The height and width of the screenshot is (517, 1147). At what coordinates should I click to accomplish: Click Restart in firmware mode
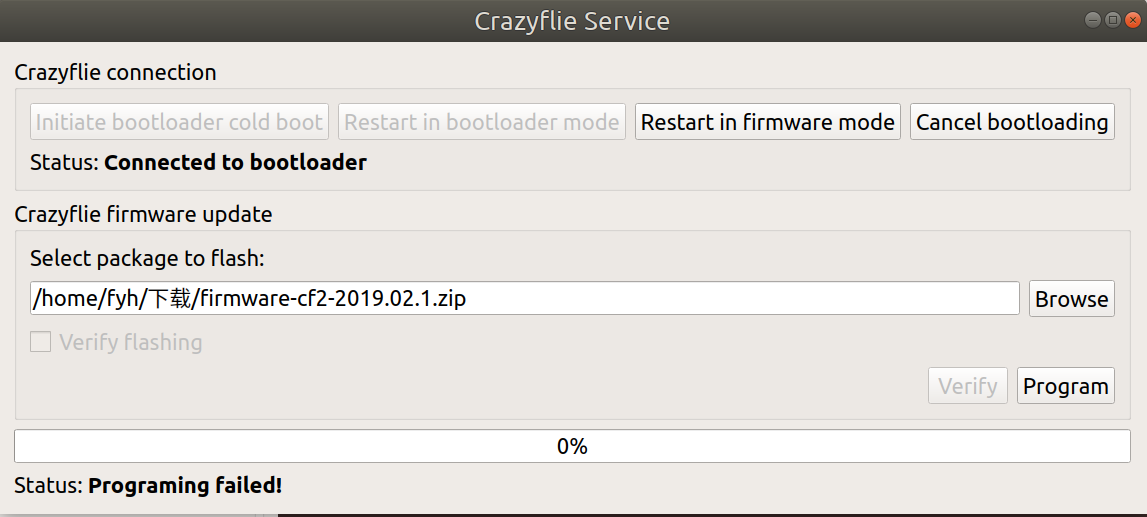coord(767,122)
